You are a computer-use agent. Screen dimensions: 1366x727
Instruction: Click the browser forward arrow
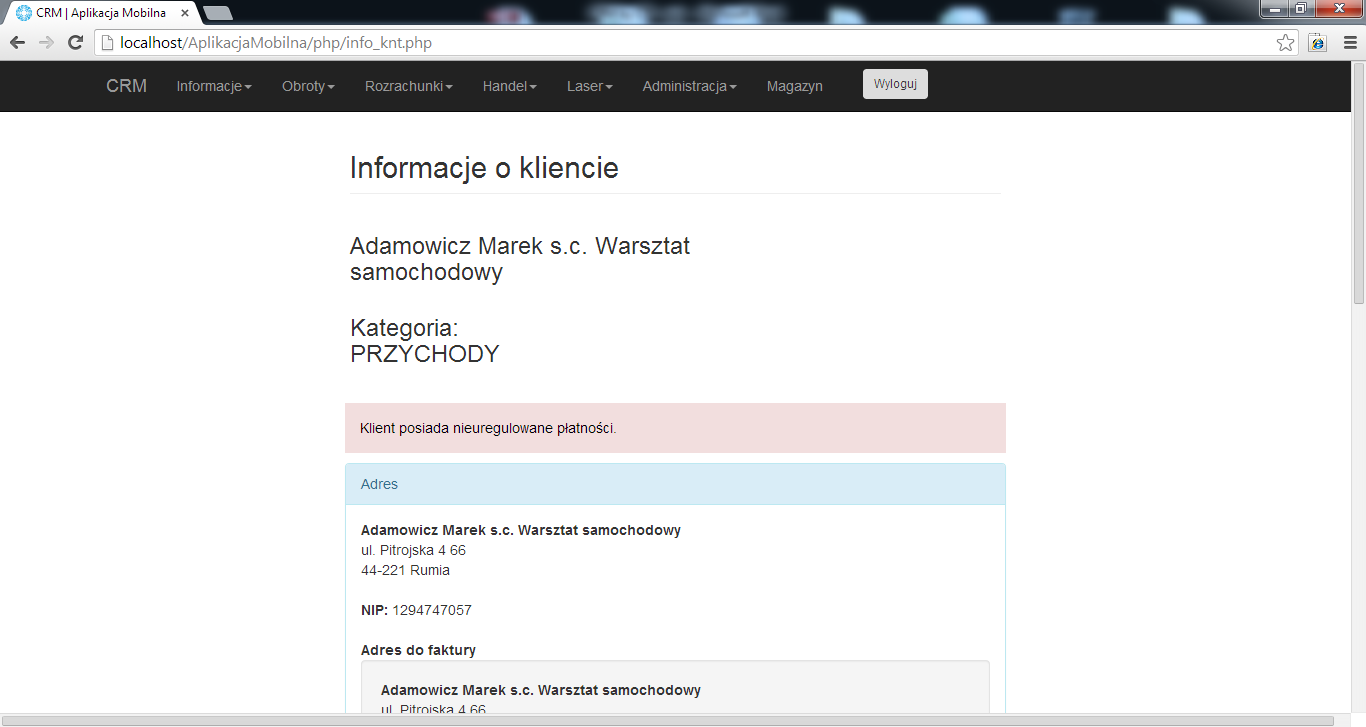(x=46, y=42)
